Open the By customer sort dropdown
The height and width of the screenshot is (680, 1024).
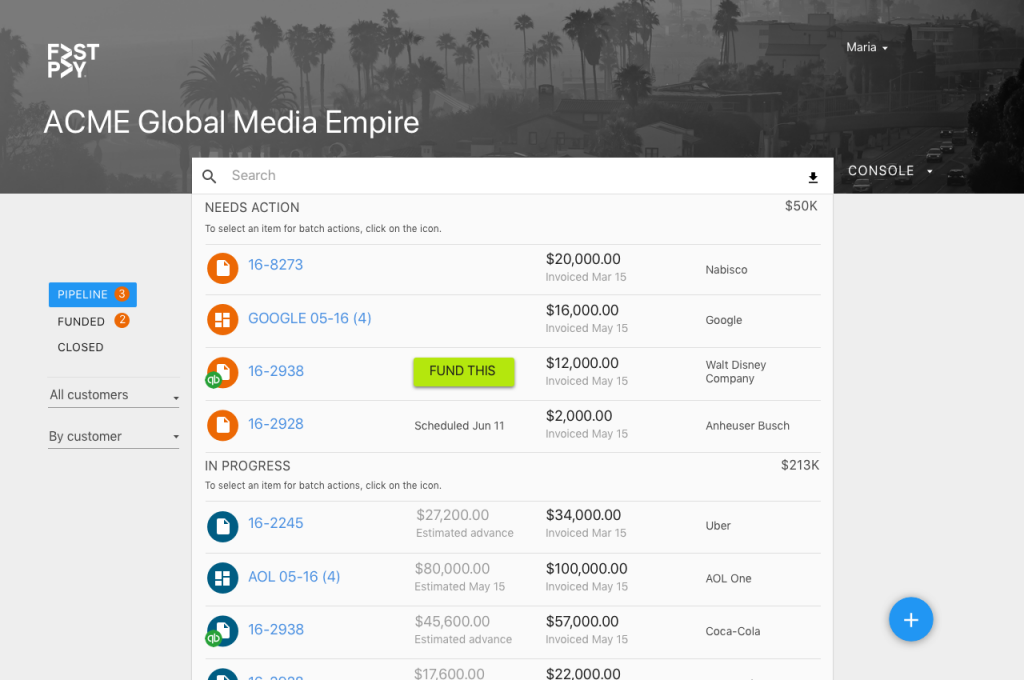tap(114, 437)
